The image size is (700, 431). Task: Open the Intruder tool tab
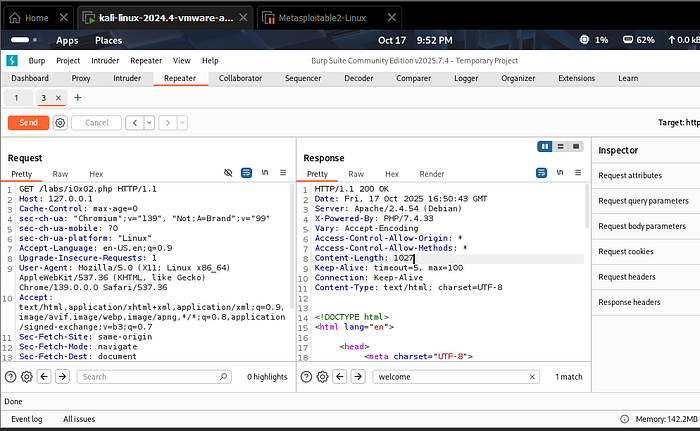point(127,78)
